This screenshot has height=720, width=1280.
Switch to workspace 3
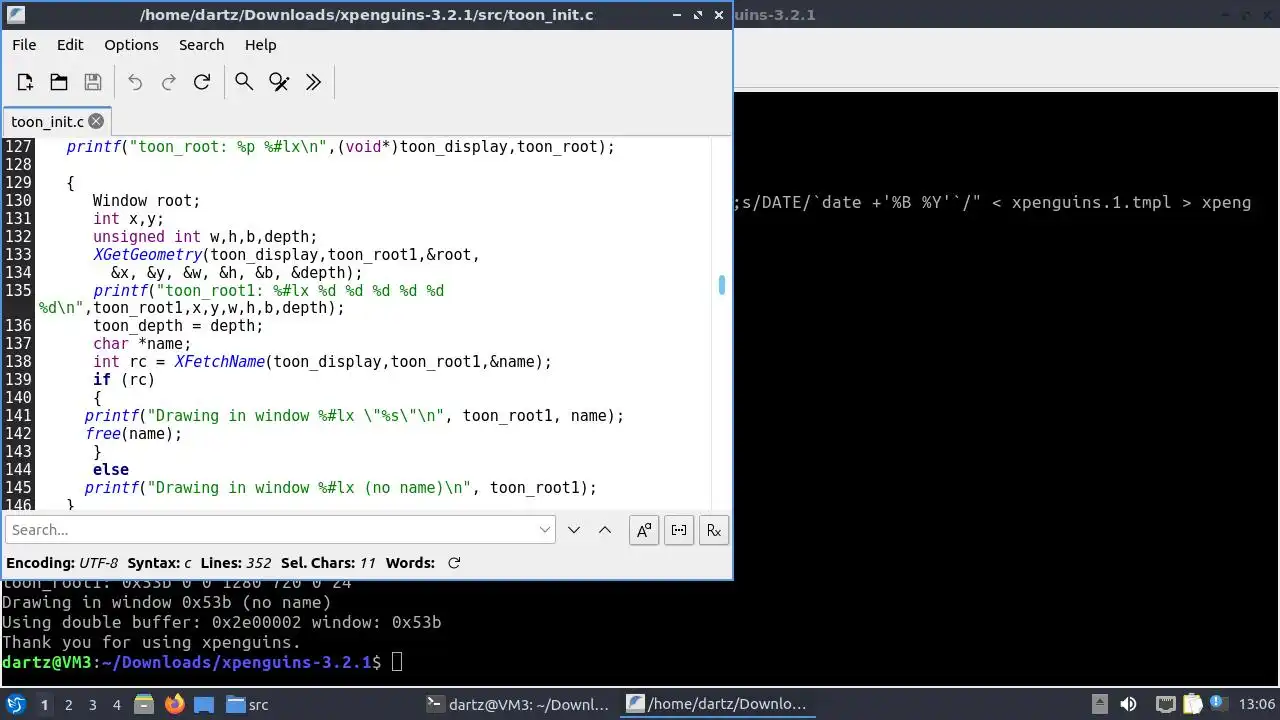pos(92,705)
